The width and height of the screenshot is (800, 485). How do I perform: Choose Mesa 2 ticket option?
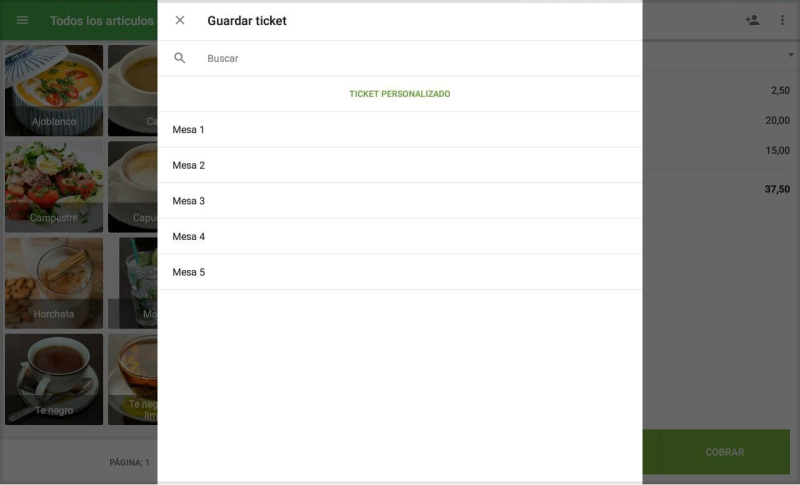coord(400,165)
